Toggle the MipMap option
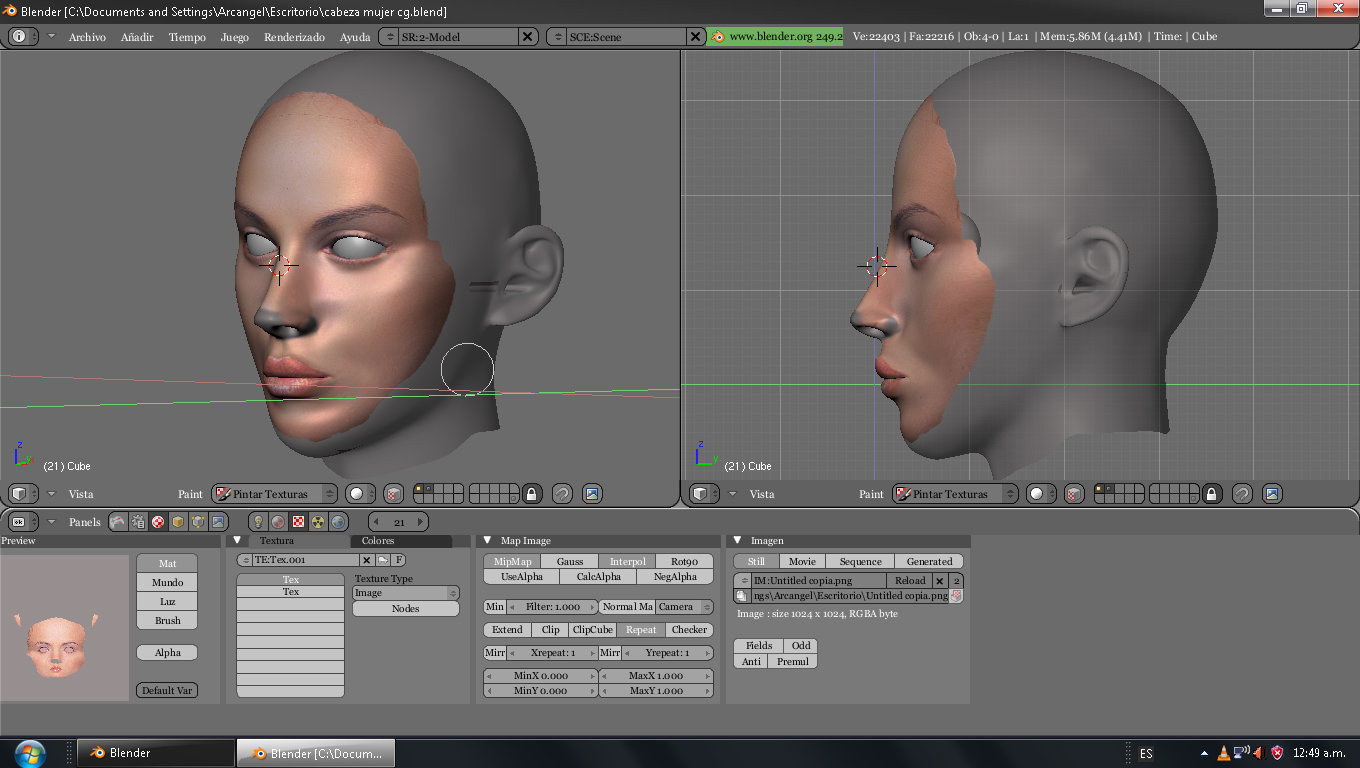The height and width of the screenshot is (768, 1360). coord(512,561)
